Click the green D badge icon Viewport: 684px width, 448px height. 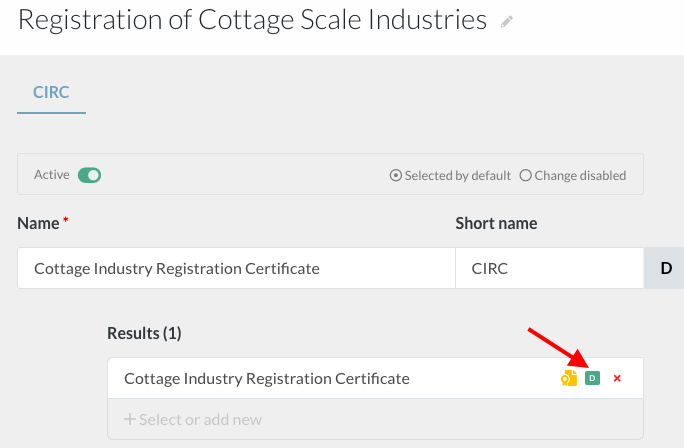592,378
